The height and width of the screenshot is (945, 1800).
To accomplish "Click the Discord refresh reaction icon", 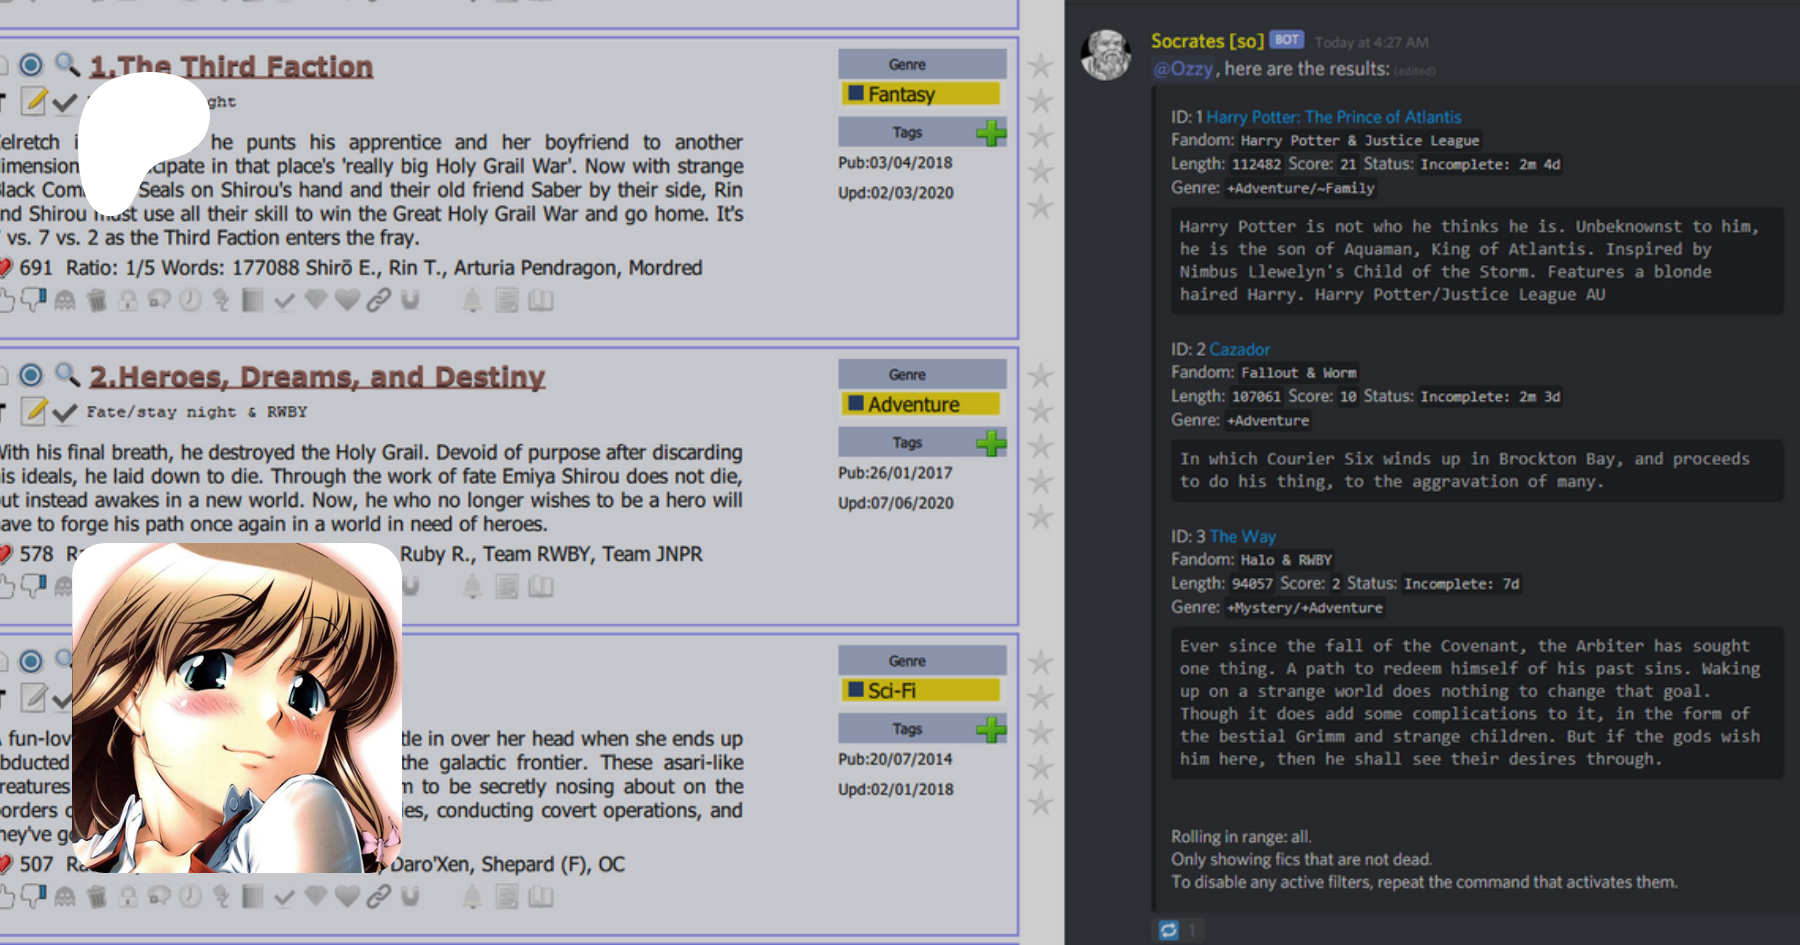I will pyautogui.click(x=1168, y=930).
